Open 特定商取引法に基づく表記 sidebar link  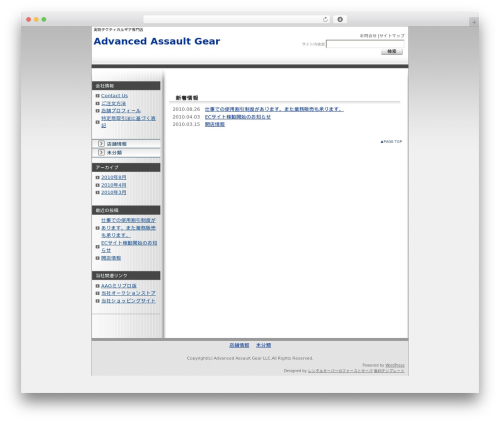pos(128,122)
